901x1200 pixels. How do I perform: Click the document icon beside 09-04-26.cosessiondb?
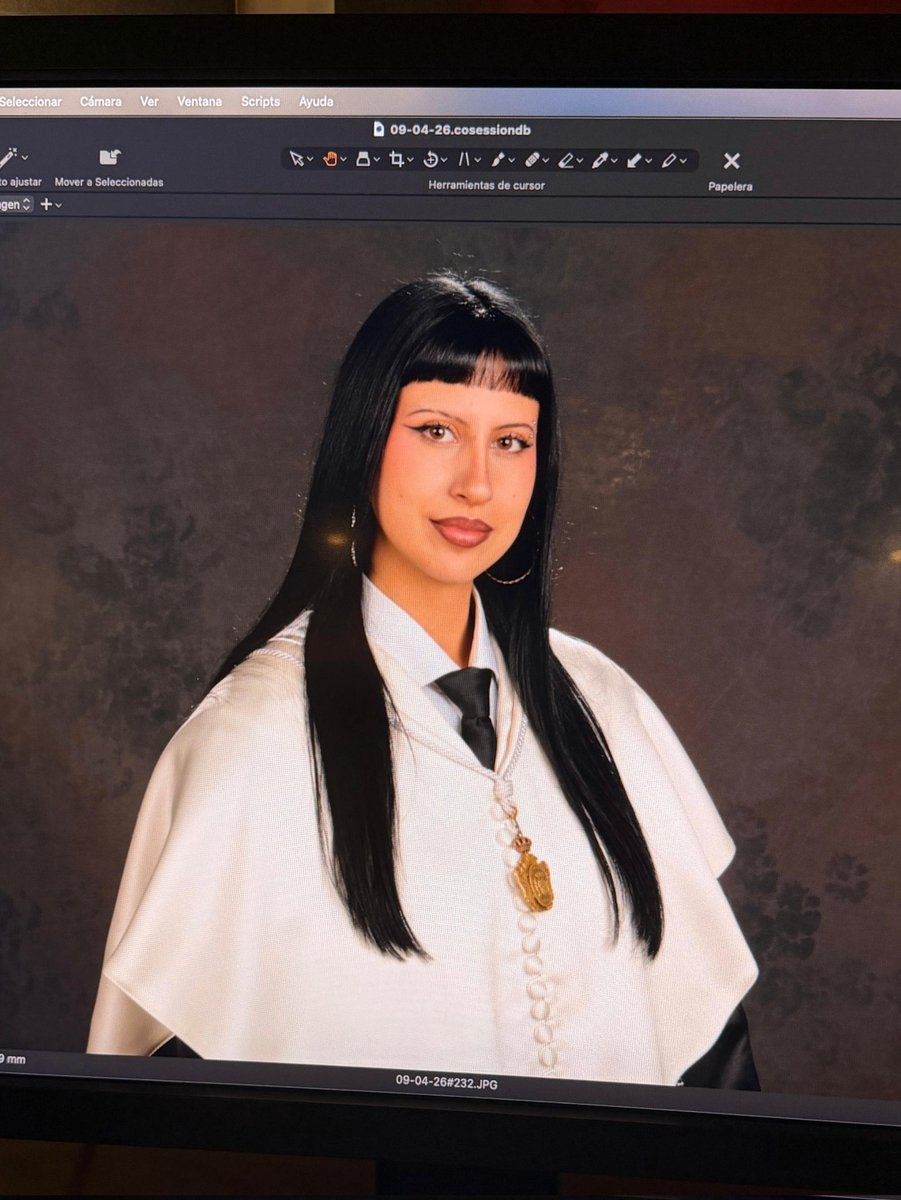[379, 128]
